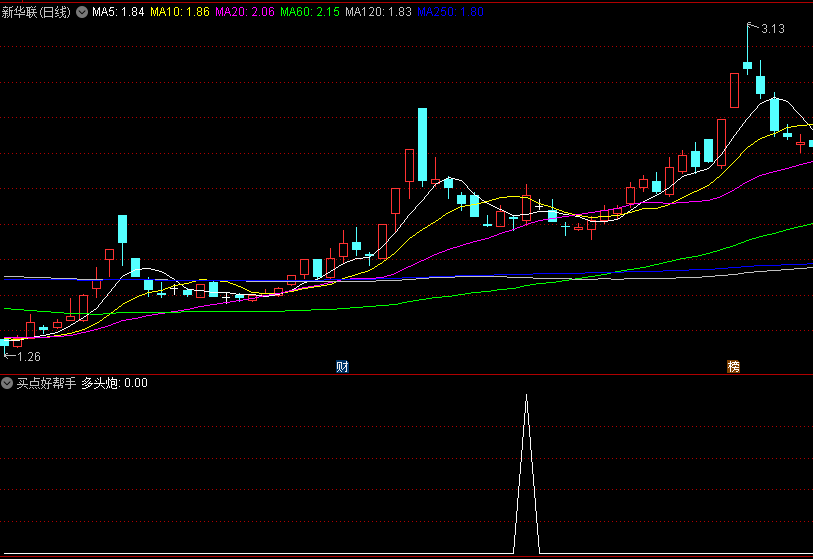This screenshot has width=813, height=559.
Task: Expand the 买点好帮手 indicator dropdown arrow
Action: [7, 383]
